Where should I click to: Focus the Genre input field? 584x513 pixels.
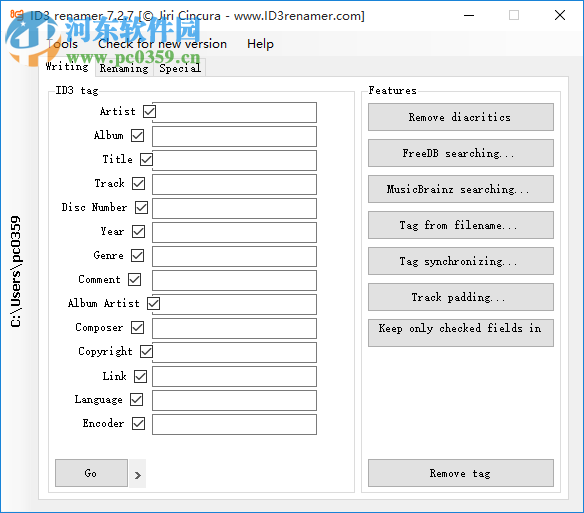[x=234, y=256]
